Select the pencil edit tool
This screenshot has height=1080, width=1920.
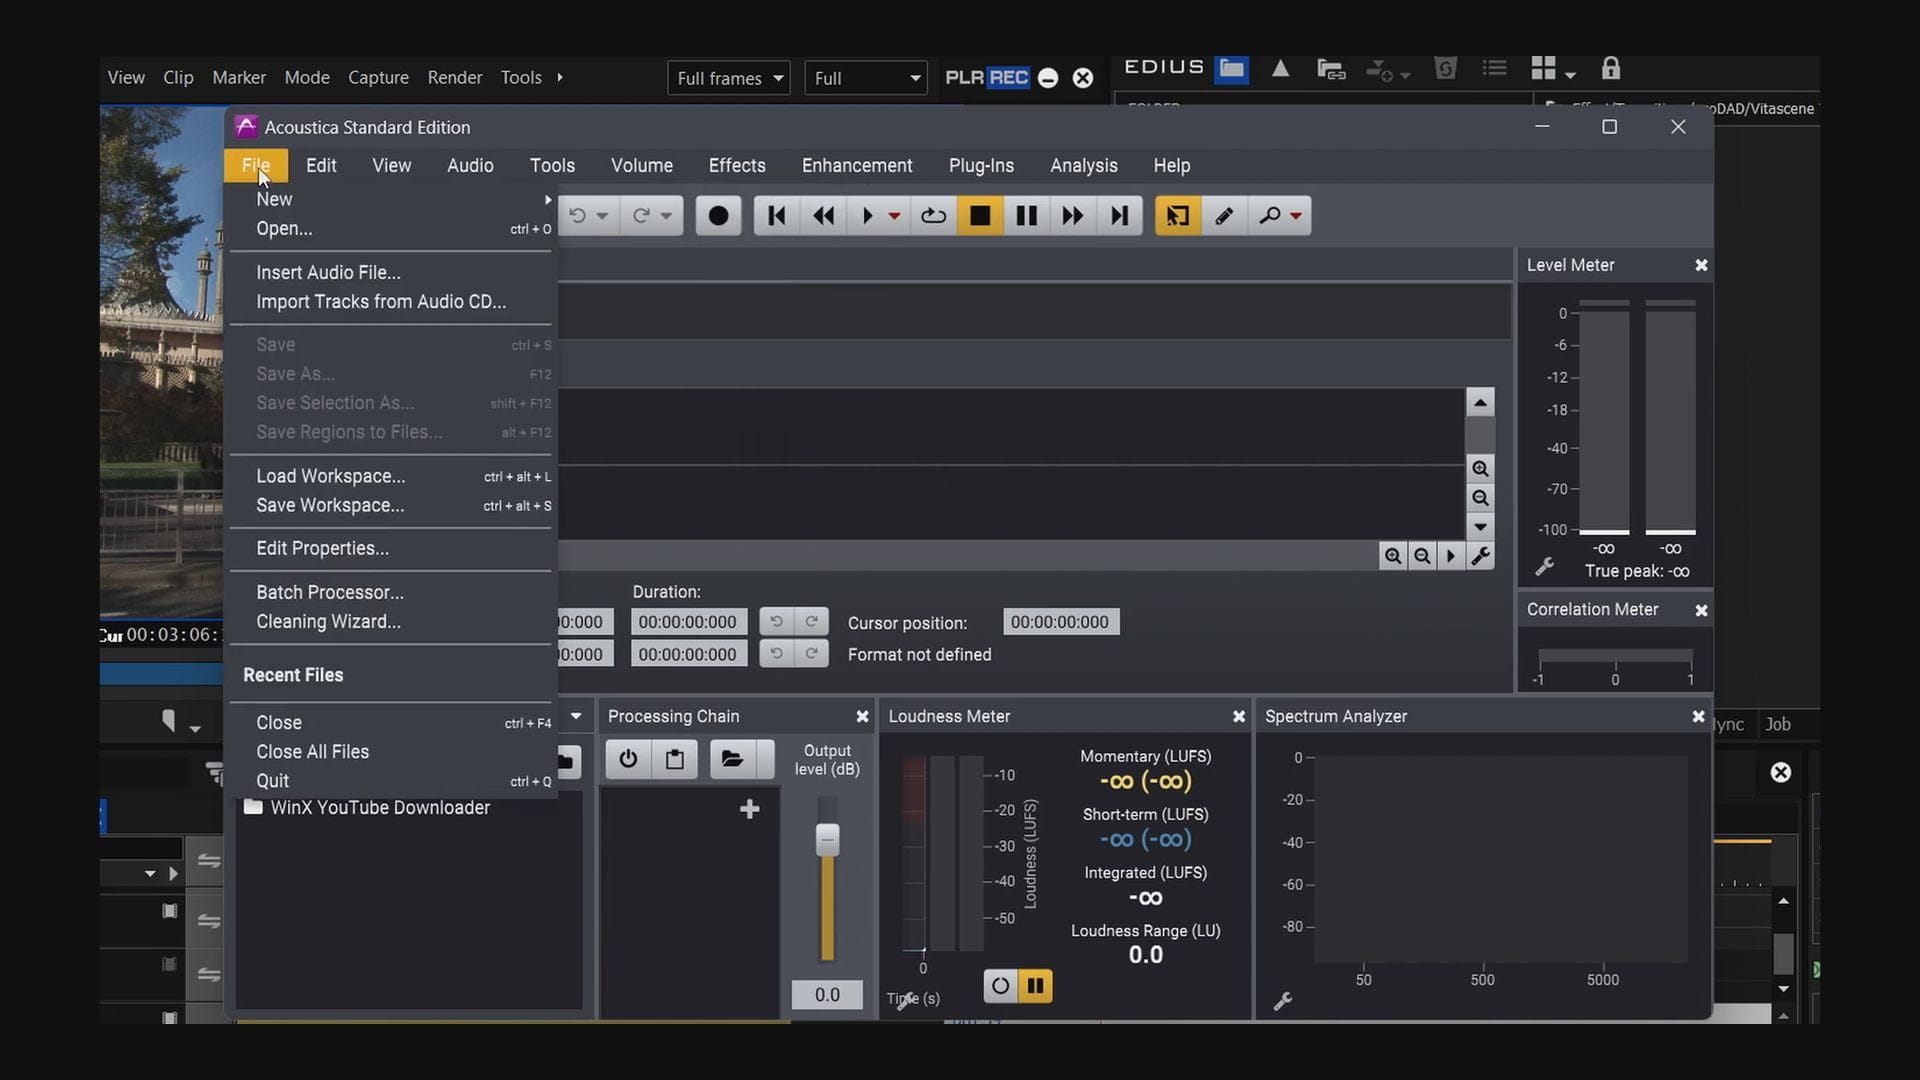(1224, 216)
